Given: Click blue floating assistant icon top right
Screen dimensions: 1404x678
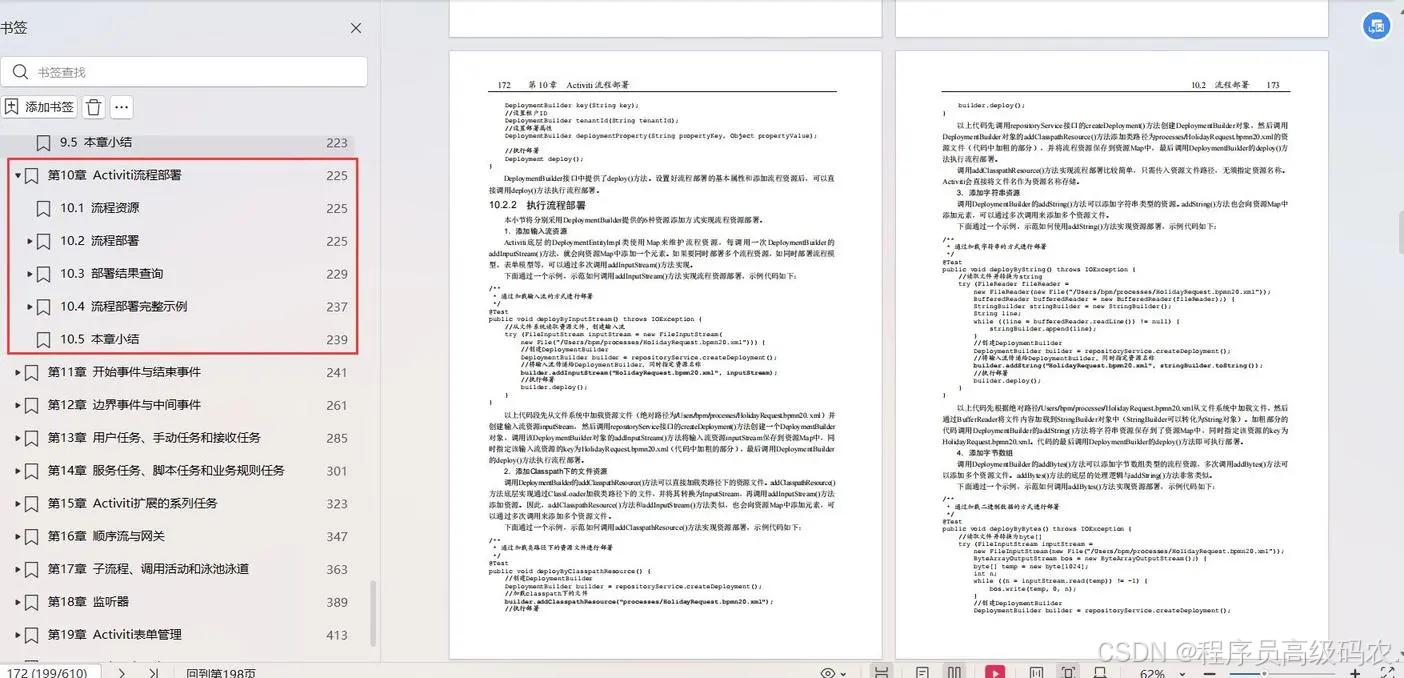Looking at the screenshot, I should 1376,27.
